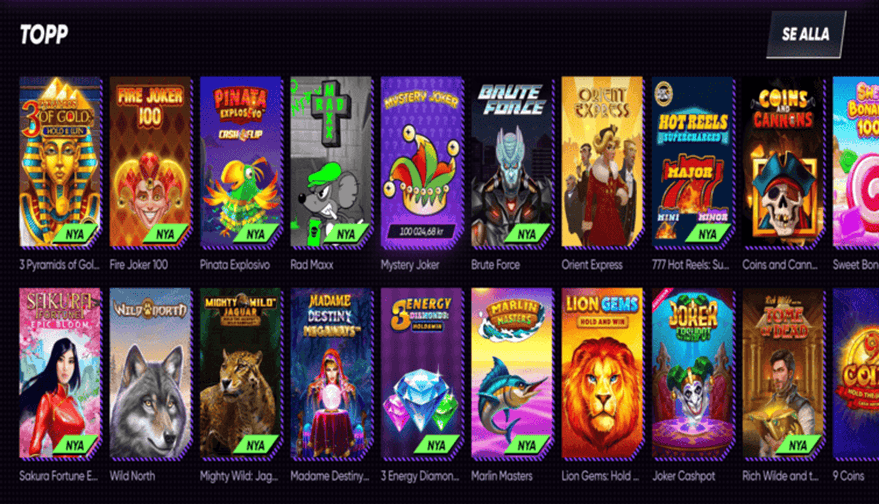This screenshot has height=504, width=879.
Task: Launch the Mighty Wild Jaguar game tile
Action: pos(241,373)
